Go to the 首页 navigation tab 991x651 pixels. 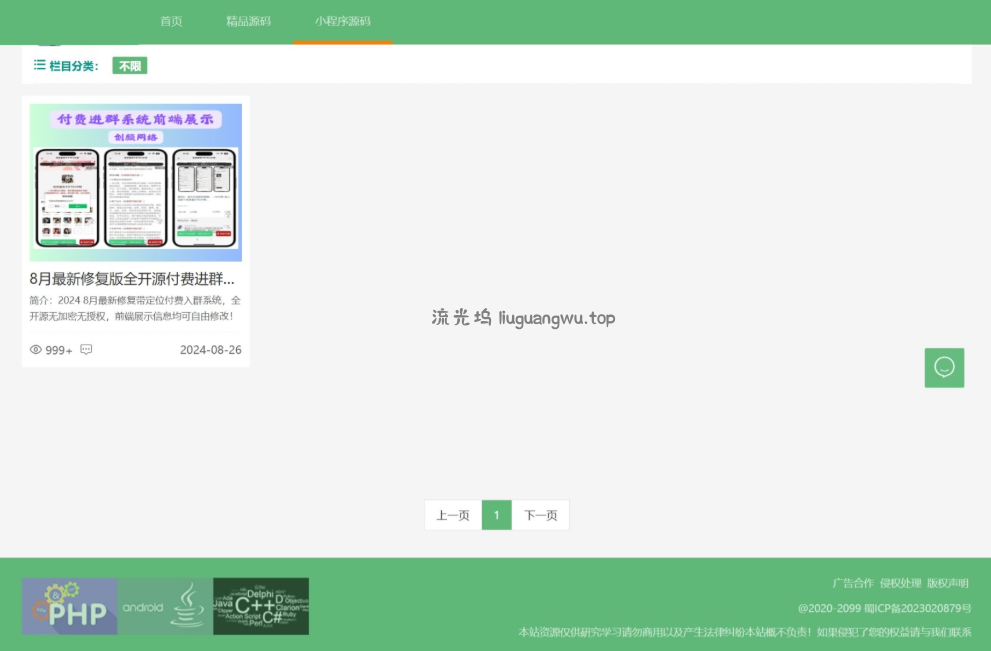tap(171, 21)
